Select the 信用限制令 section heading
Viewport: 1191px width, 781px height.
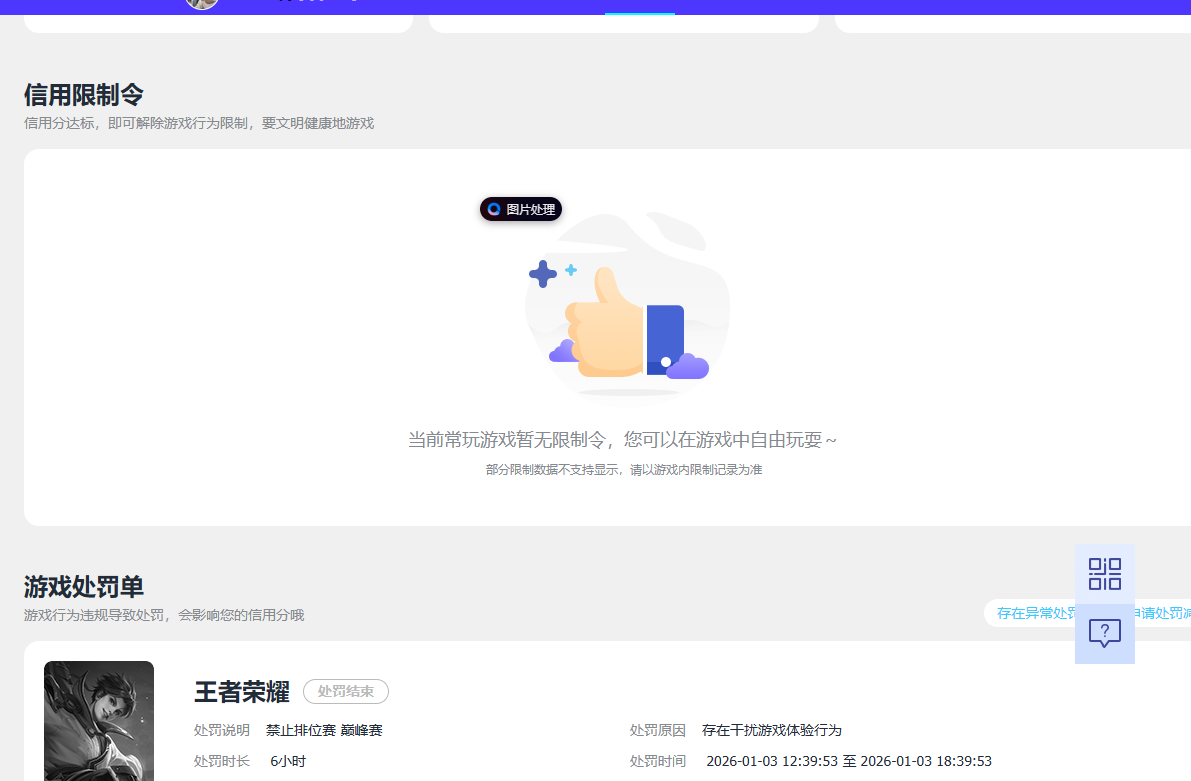84,95
